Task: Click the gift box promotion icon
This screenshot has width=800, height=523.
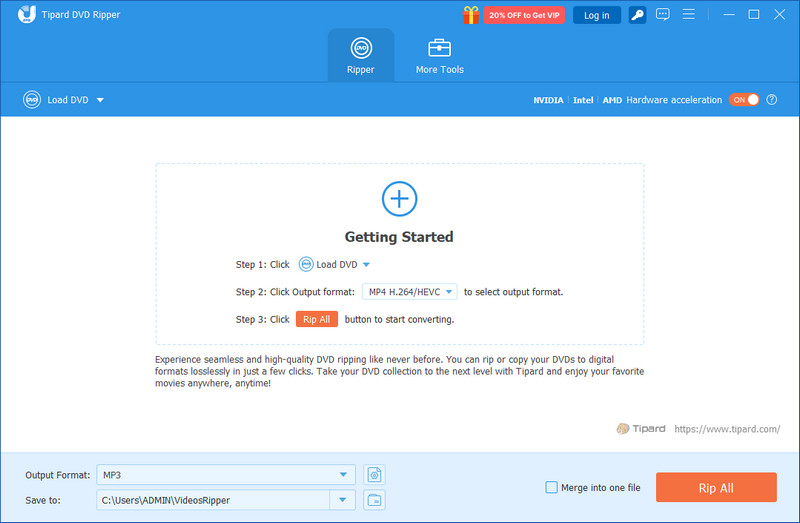Action: pyautogui.click(x=471, y=15)
